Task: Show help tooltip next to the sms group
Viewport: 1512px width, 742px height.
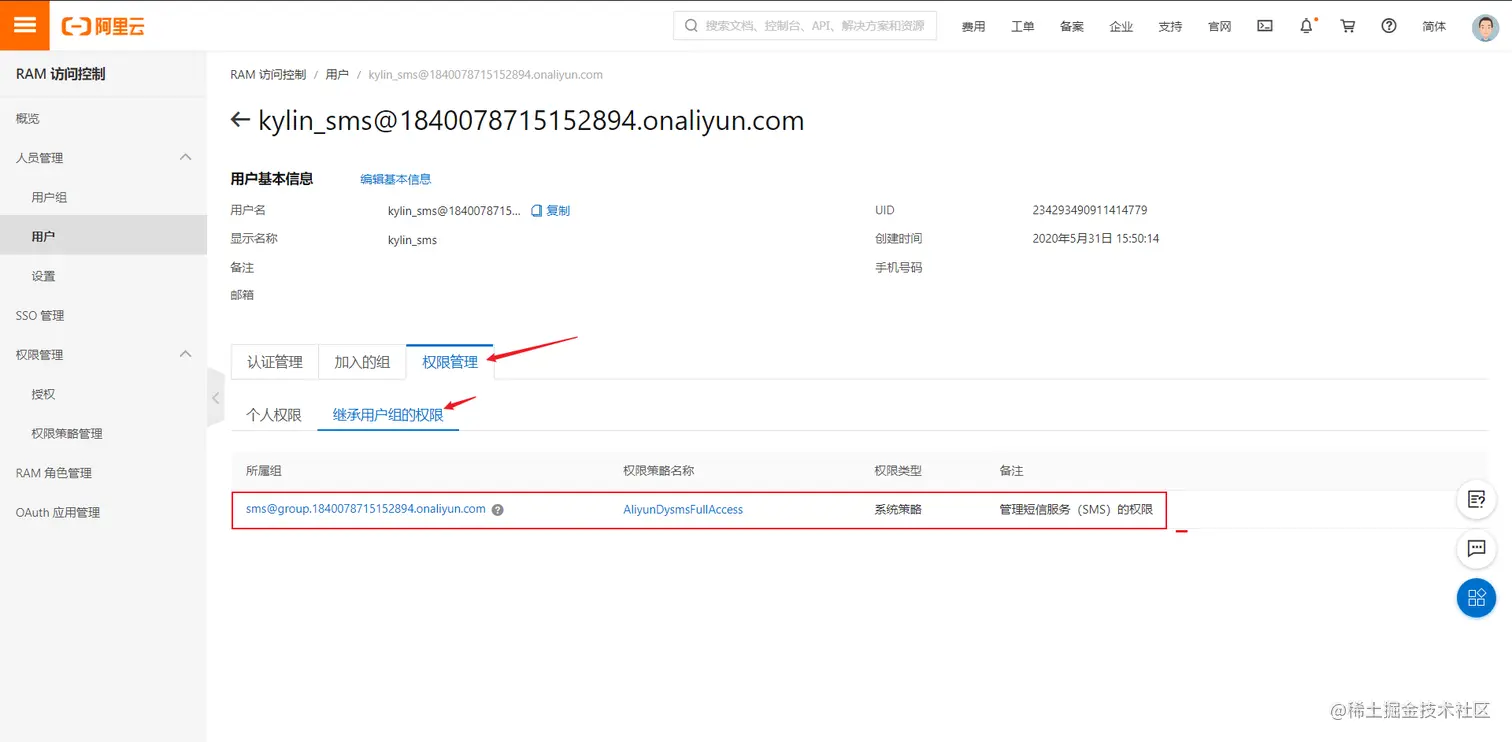Action: pyautogui.click(x=497, y=510)
